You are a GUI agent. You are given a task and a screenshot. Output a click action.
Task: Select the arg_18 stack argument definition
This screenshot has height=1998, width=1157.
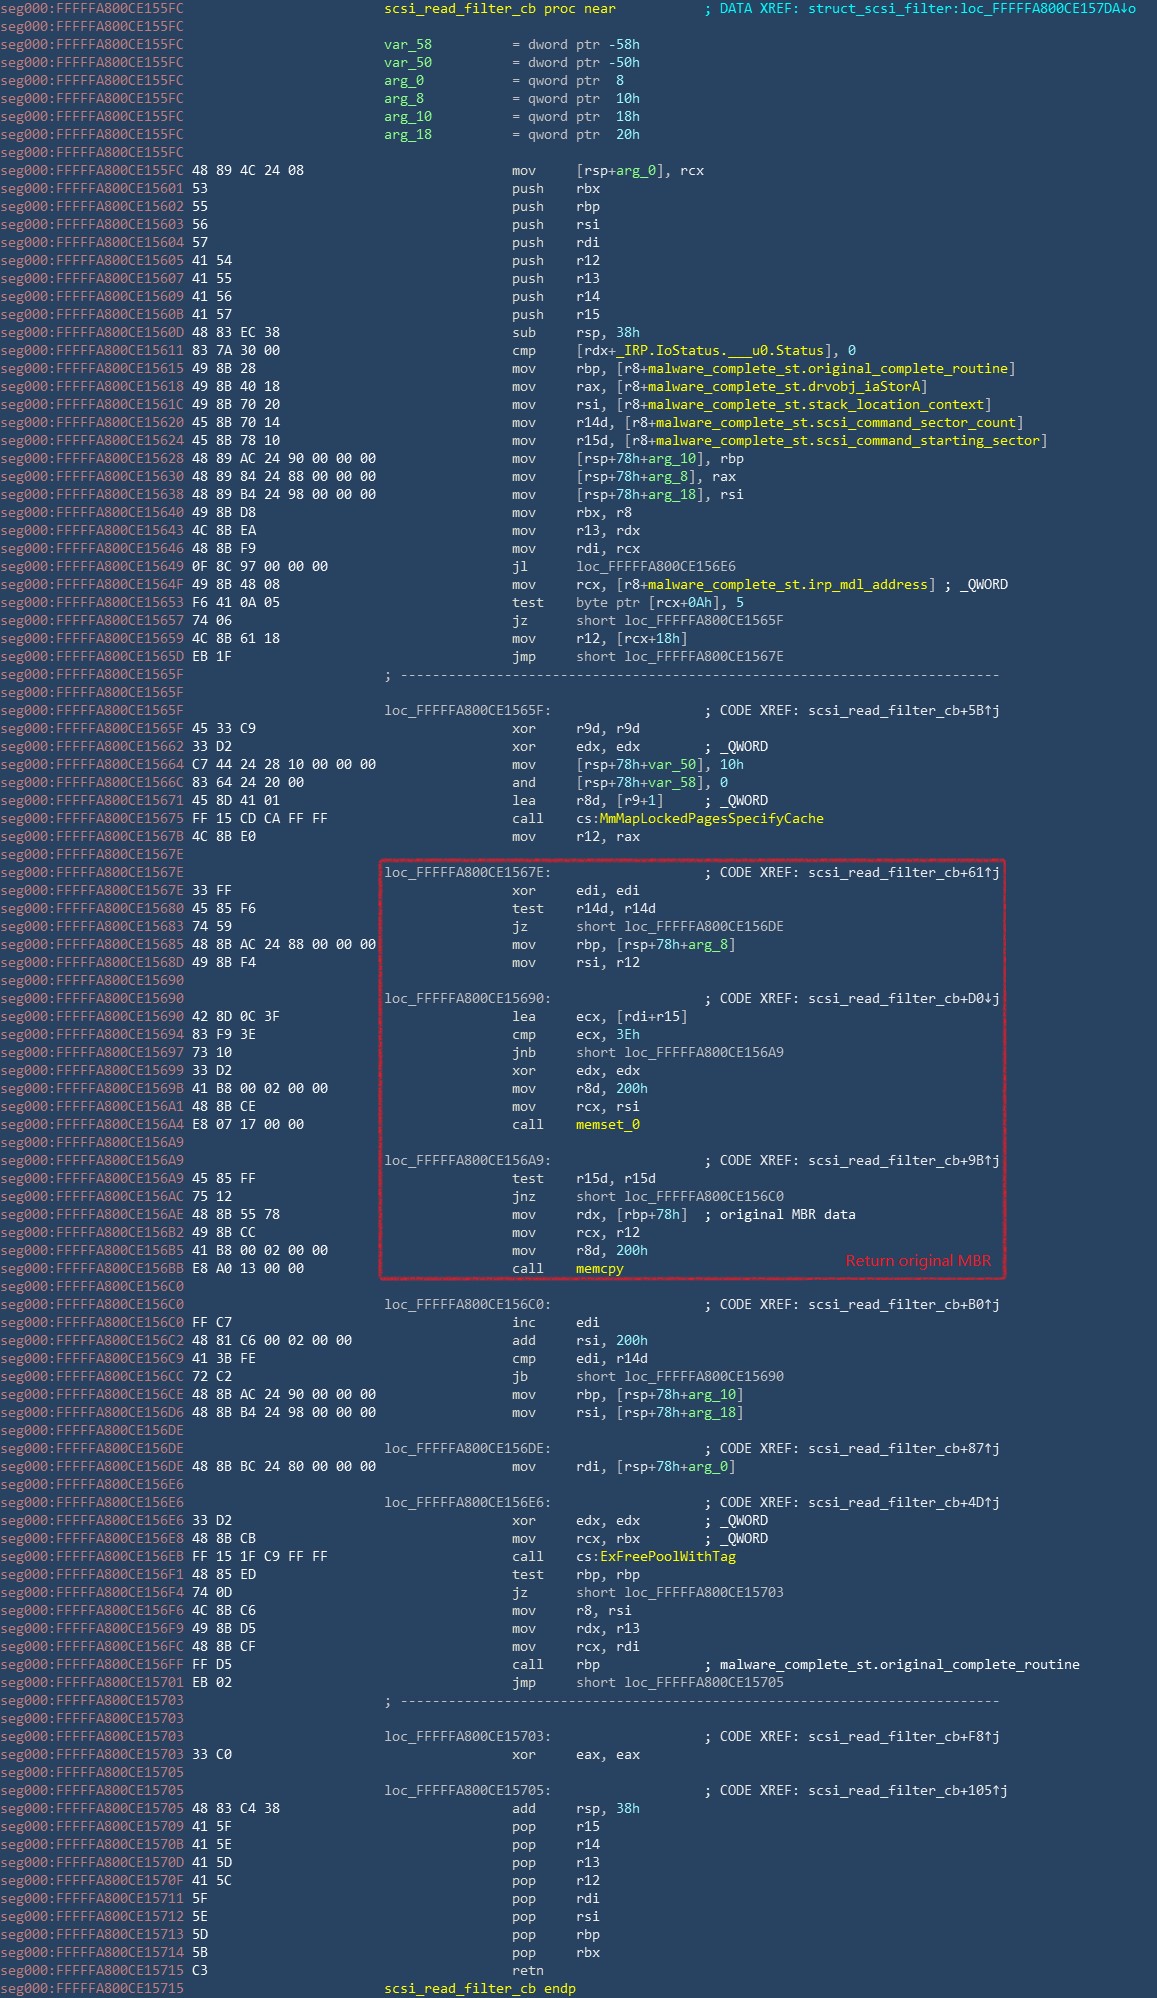click(x=408, y=134)
